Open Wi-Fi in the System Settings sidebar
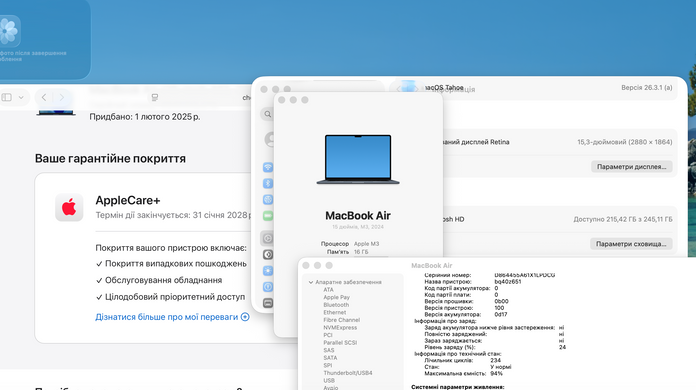The height and width of the screenshot is (390, 696). pyautogui.click(x=268, y=167)
